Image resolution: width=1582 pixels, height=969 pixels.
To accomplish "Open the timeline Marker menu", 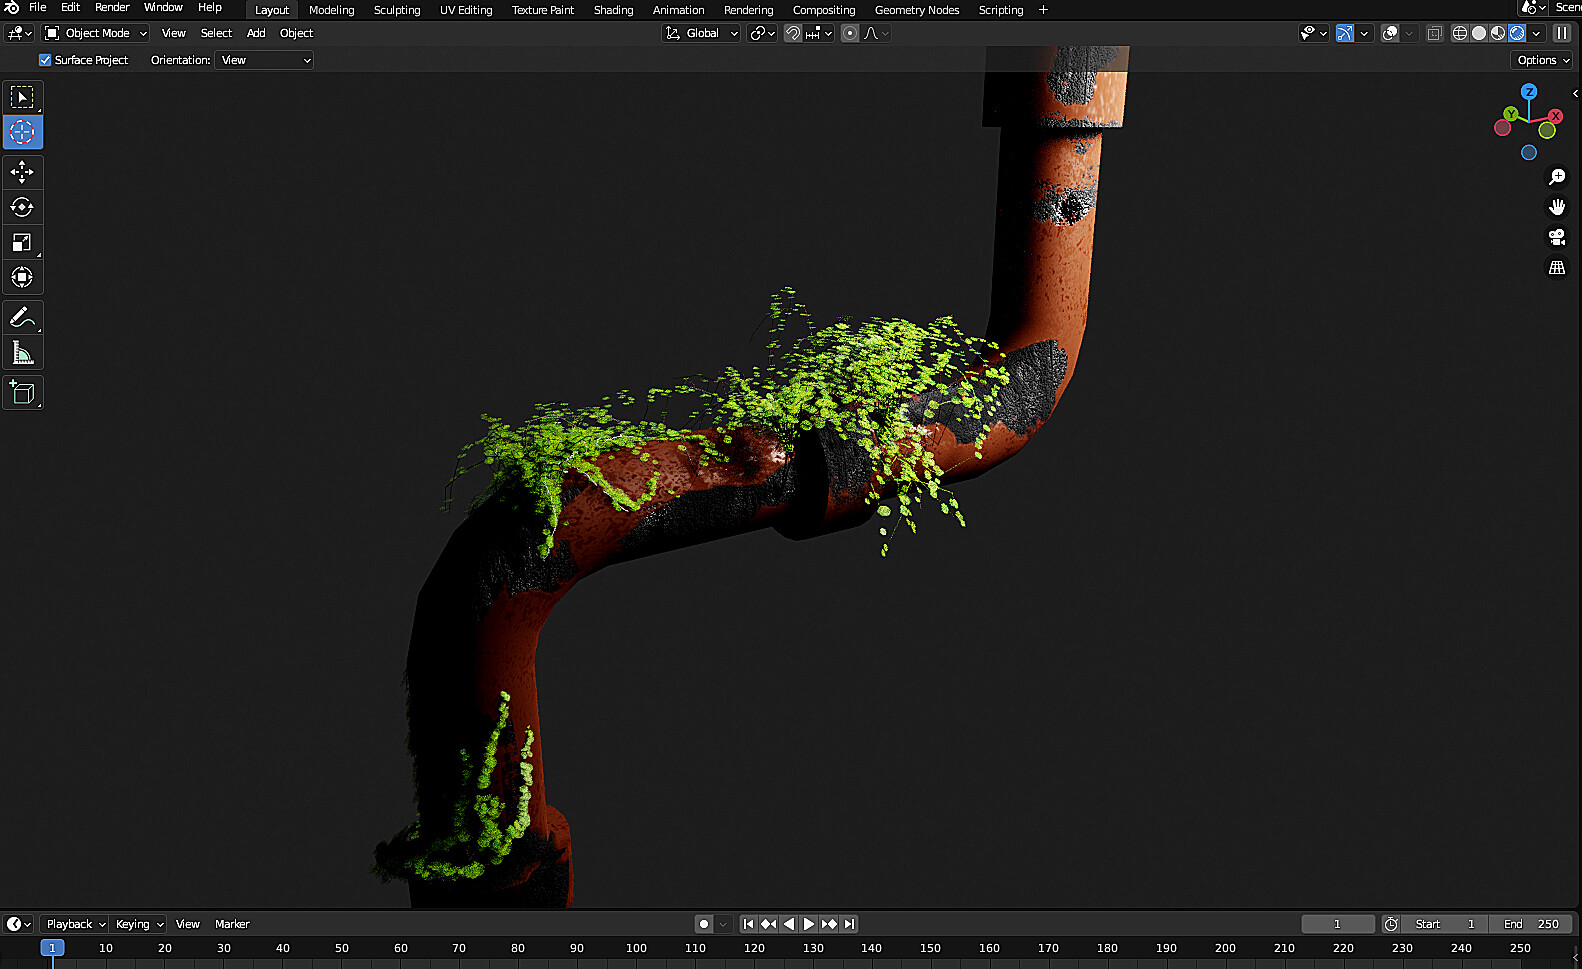I will coord(232,924).
